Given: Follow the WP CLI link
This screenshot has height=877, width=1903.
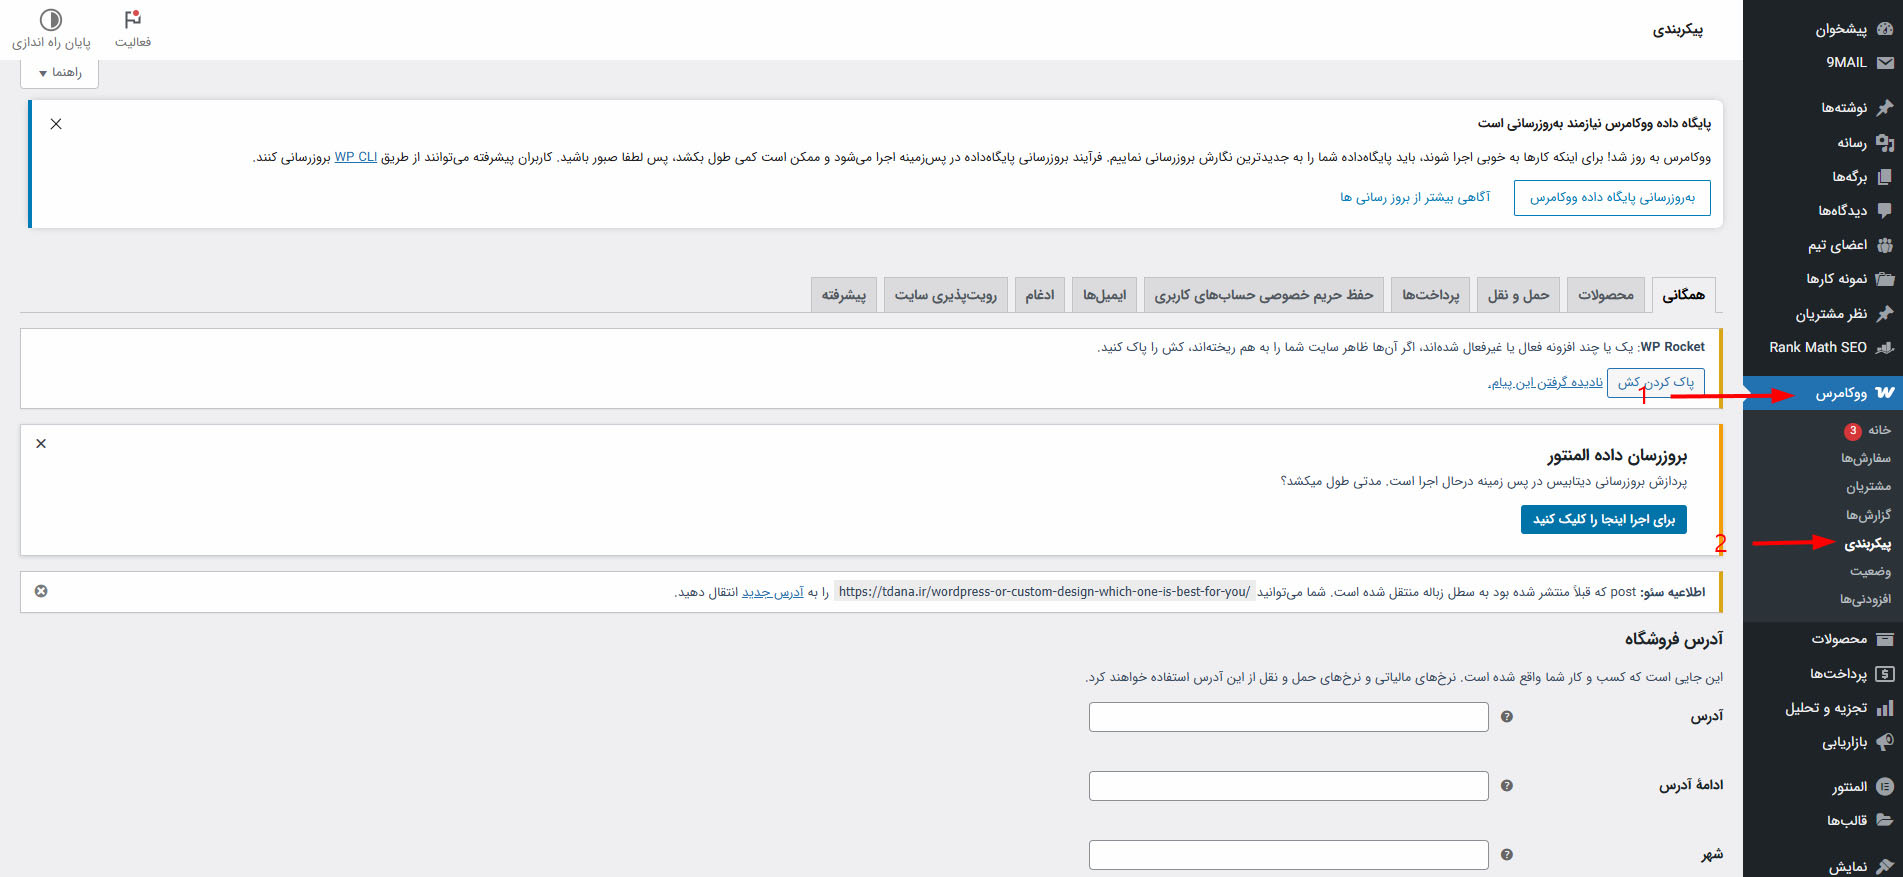Looking at the screenshot, I should tap(355, 157).
